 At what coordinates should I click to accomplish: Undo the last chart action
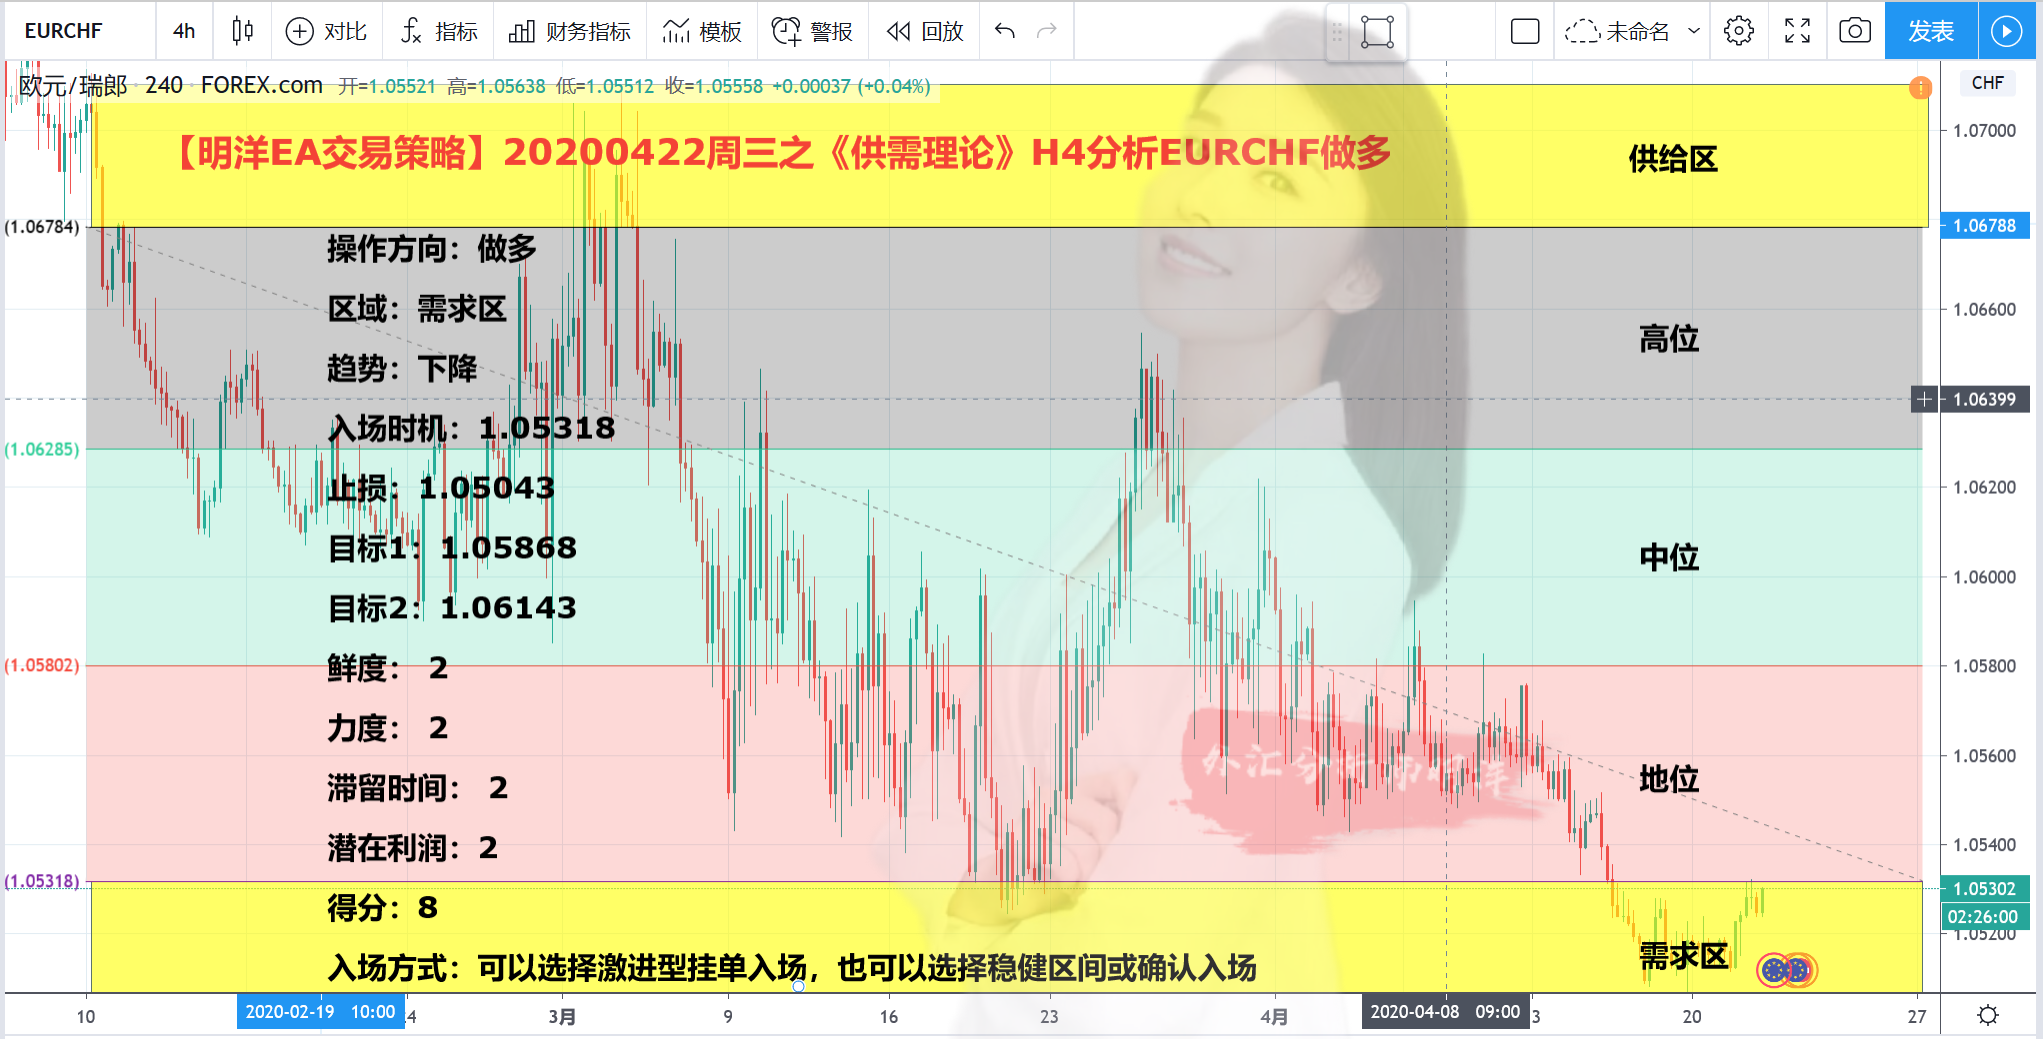pos(1005,31)
